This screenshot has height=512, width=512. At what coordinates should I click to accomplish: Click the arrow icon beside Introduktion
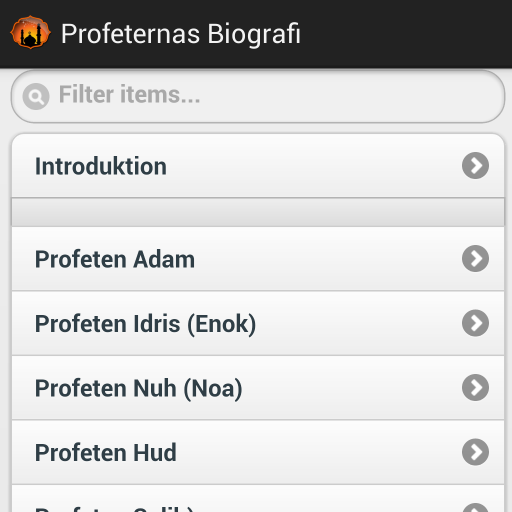(475, 166)
